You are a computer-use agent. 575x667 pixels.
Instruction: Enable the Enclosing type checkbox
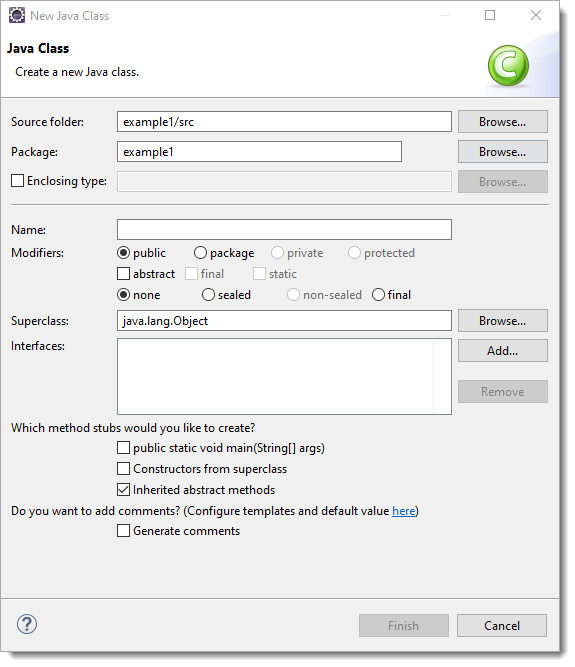(x=17, y=181)
